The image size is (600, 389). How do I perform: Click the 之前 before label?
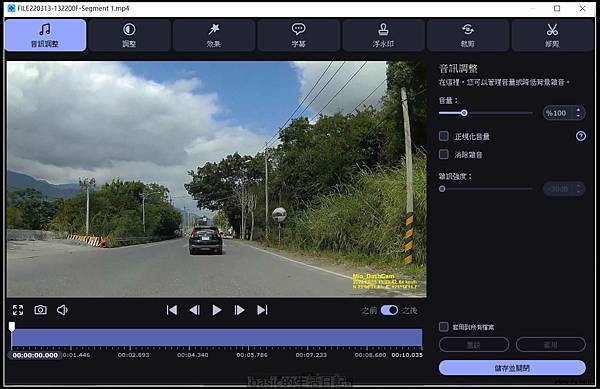[x=369, y=310]
